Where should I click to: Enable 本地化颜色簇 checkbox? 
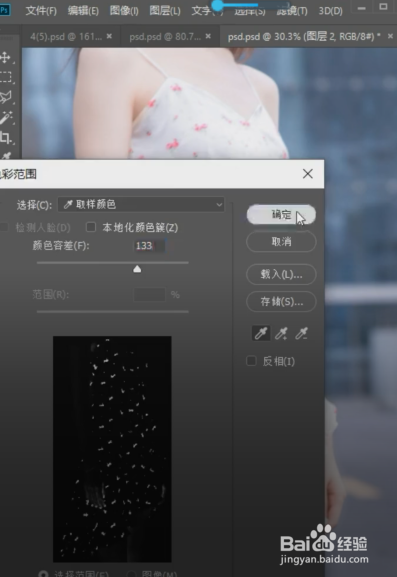[x=91, y=227]
